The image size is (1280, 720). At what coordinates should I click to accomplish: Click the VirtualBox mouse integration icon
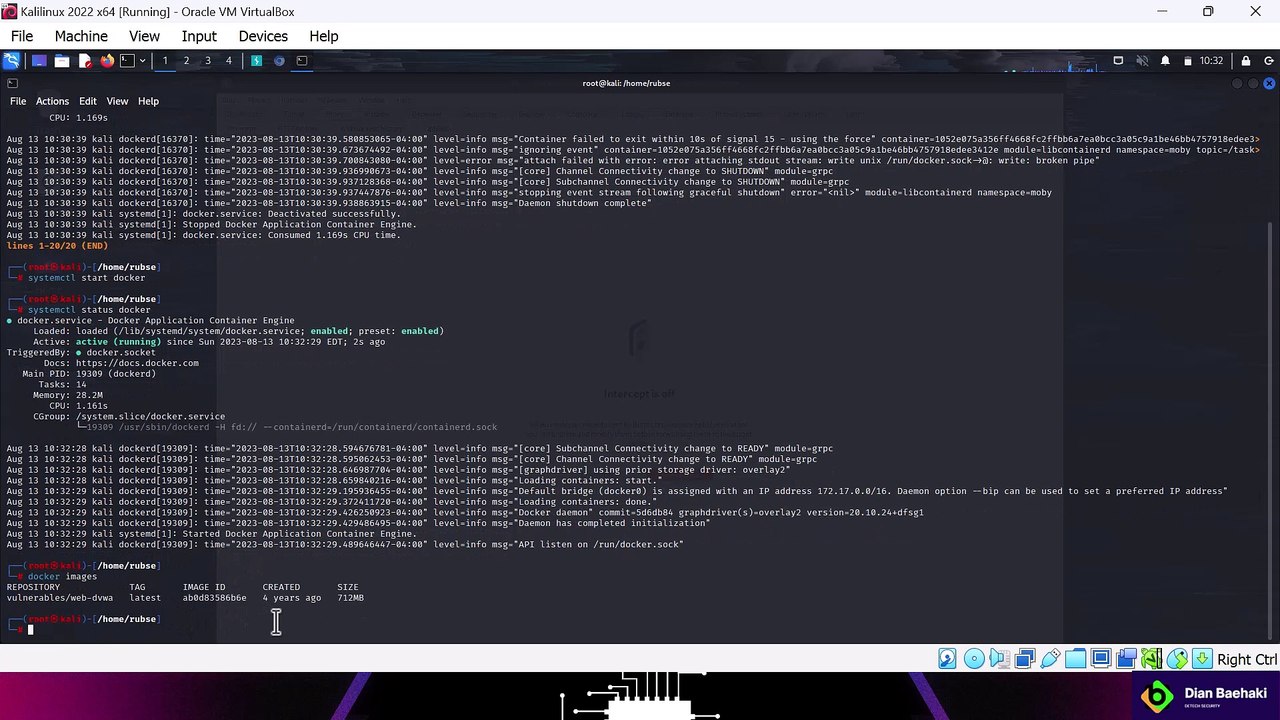[x=1177, y=659]
